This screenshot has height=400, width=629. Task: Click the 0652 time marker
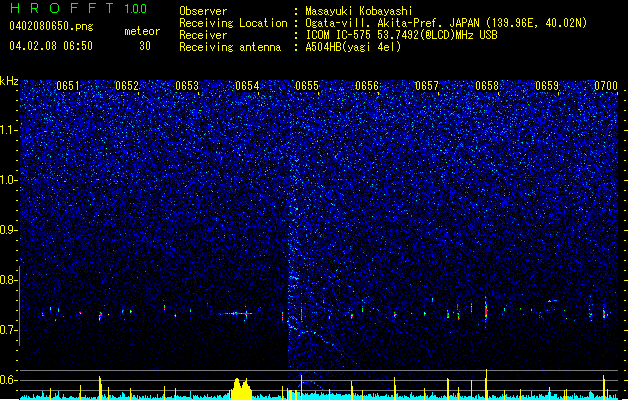127,85
